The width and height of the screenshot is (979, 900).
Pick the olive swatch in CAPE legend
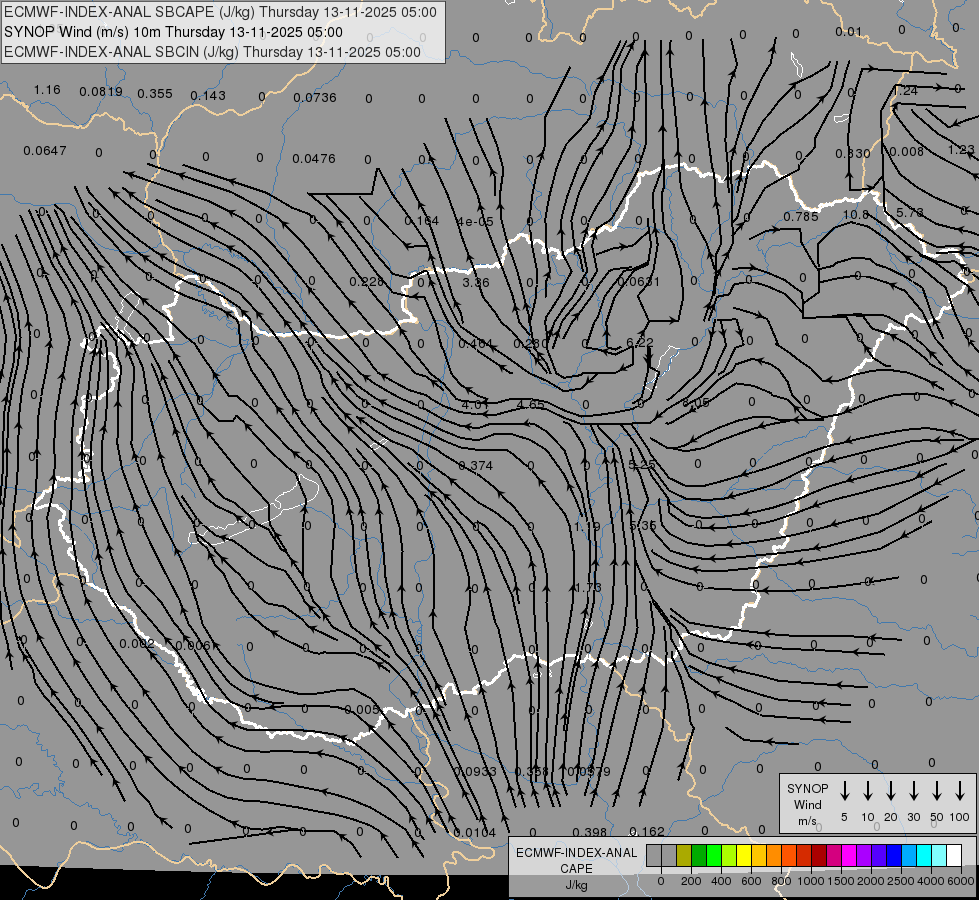[684, 855]
